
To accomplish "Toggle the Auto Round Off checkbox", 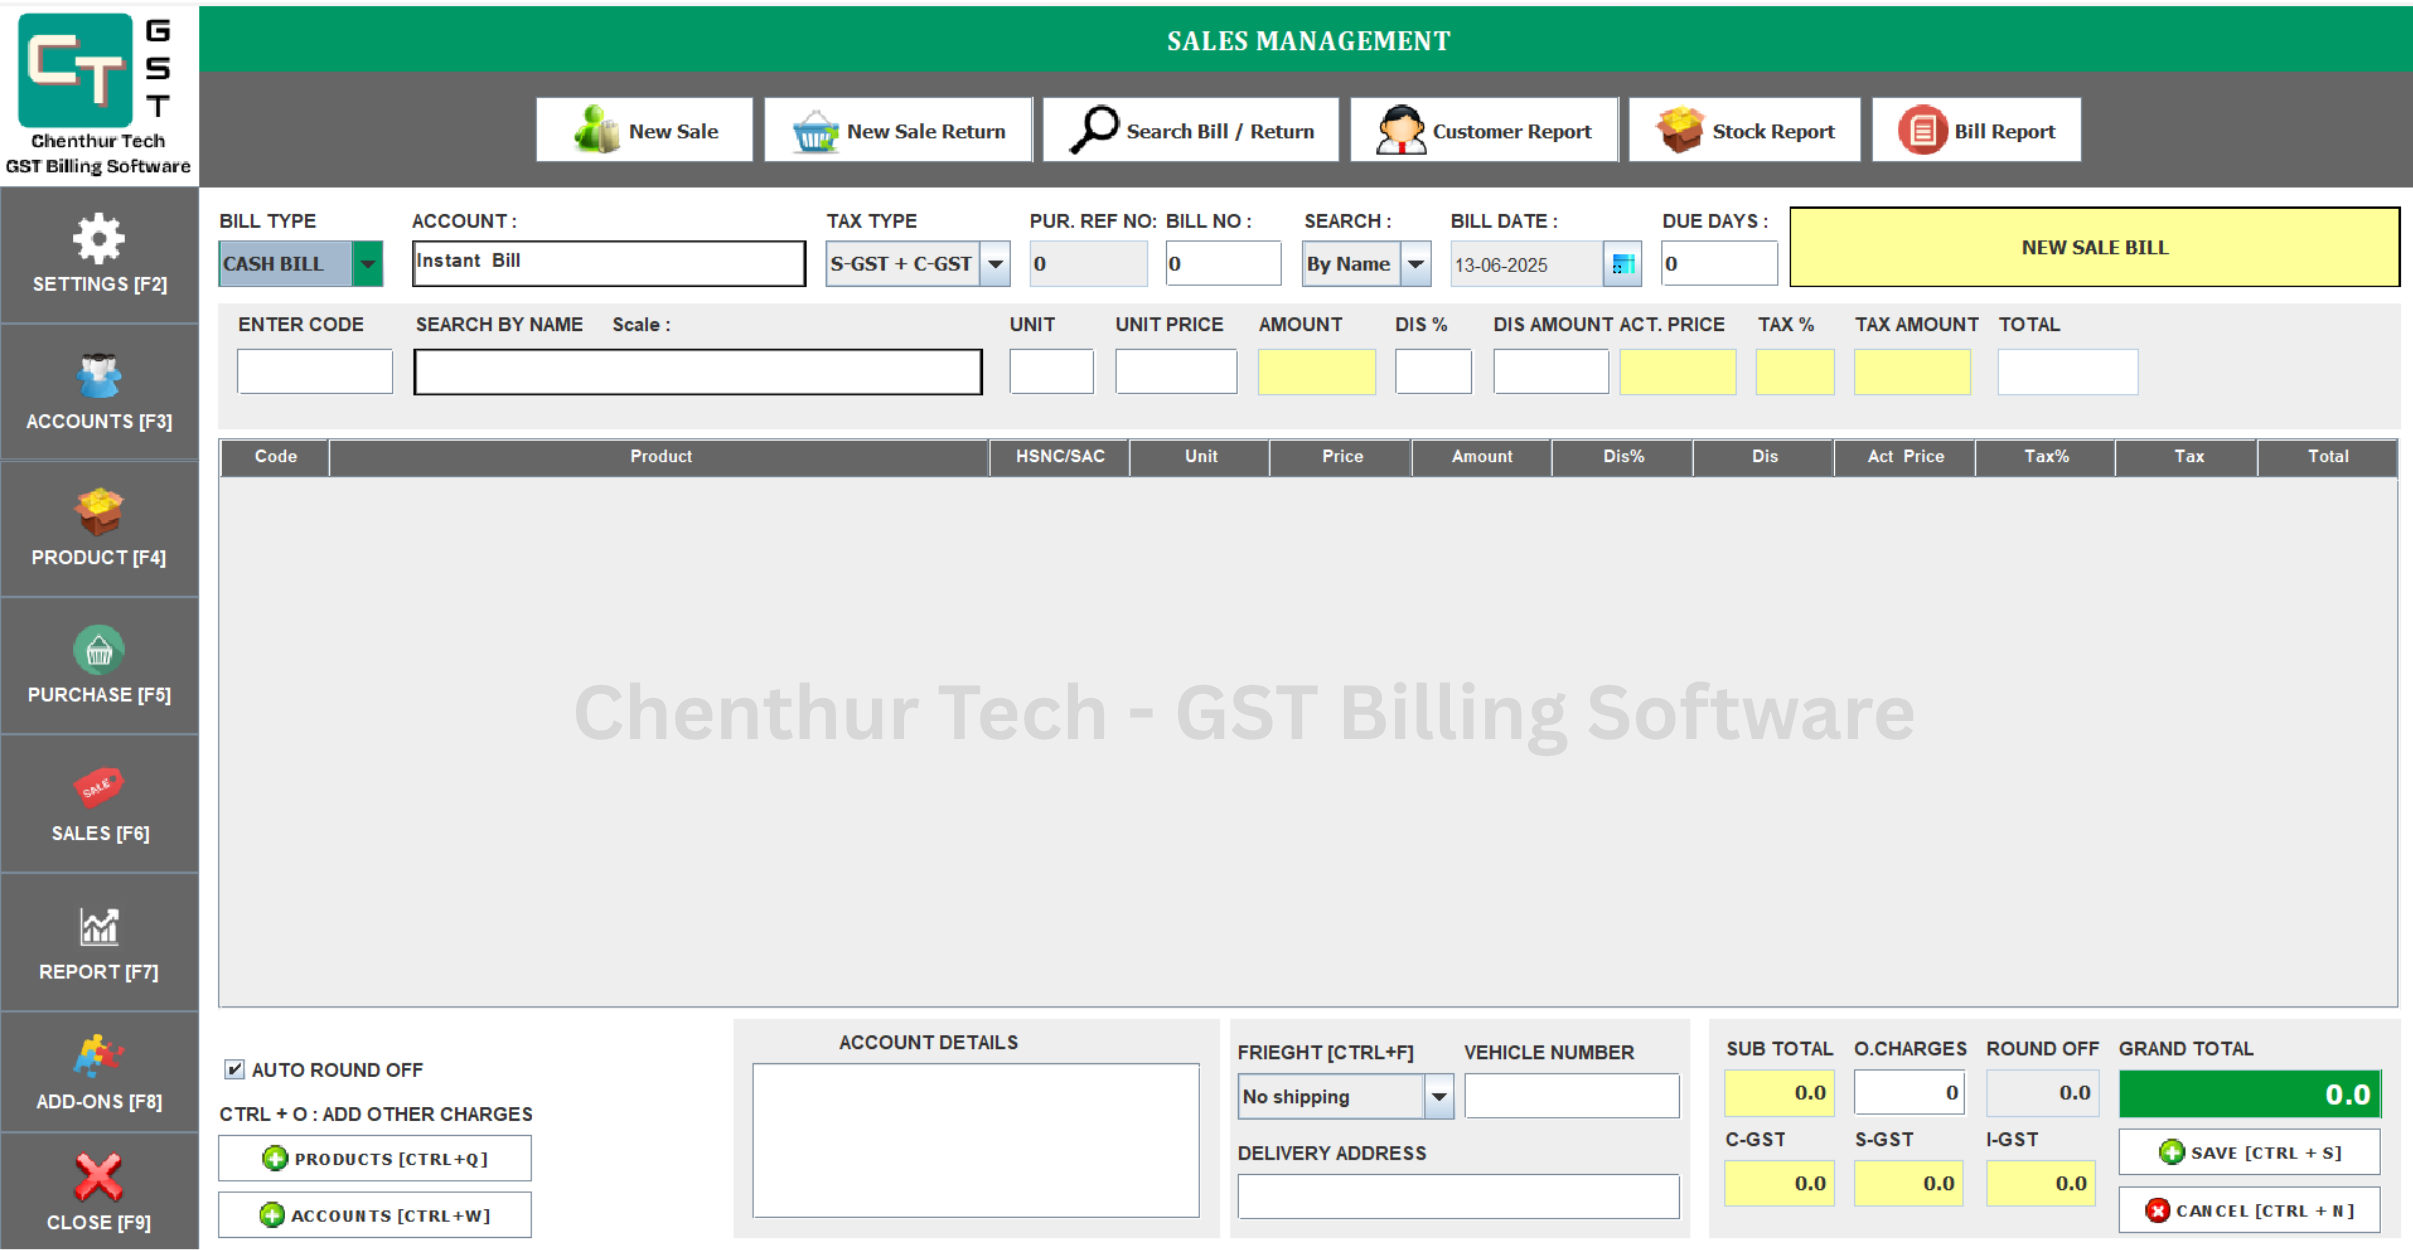I will [x=235, y=1070].
